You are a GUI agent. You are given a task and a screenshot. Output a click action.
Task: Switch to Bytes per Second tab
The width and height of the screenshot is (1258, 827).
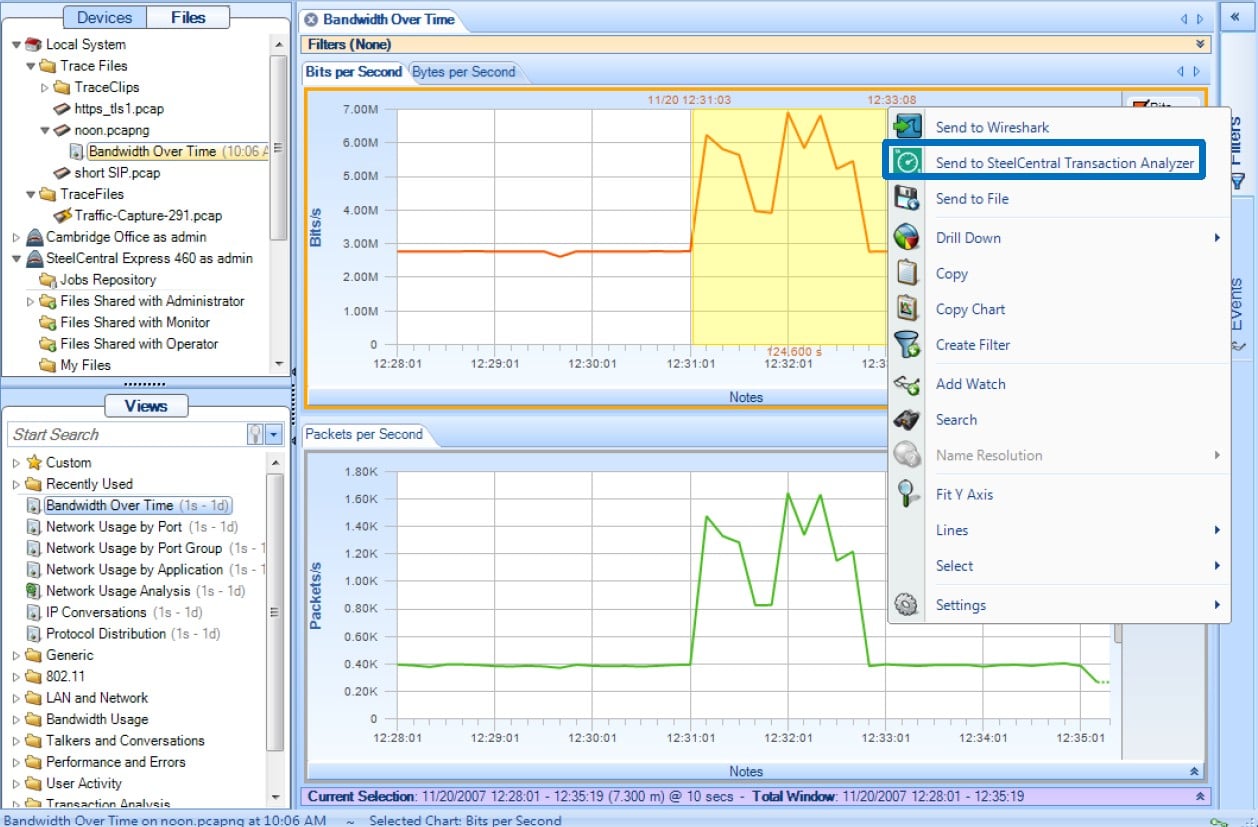pos(464,72)
